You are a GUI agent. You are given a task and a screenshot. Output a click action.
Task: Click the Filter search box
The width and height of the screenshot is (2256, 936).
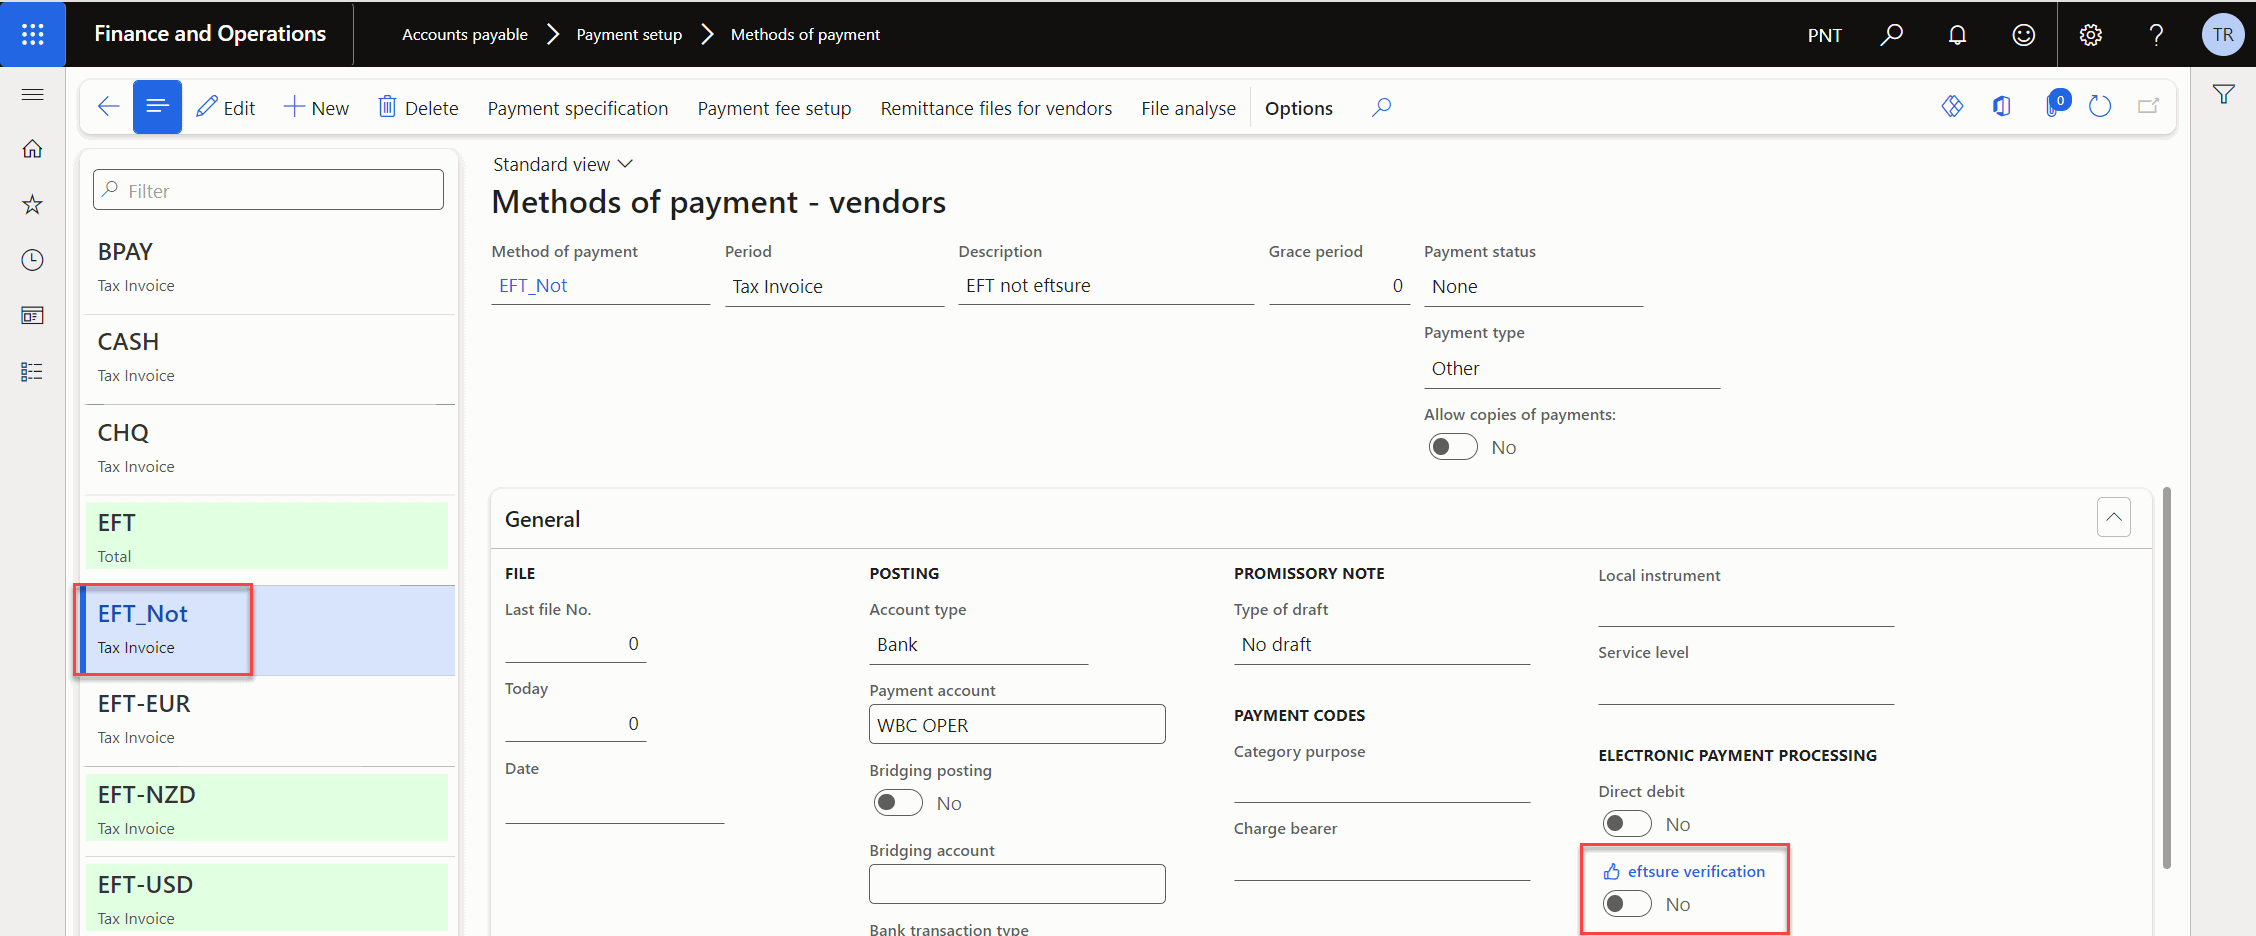click(x=268, y=190)
